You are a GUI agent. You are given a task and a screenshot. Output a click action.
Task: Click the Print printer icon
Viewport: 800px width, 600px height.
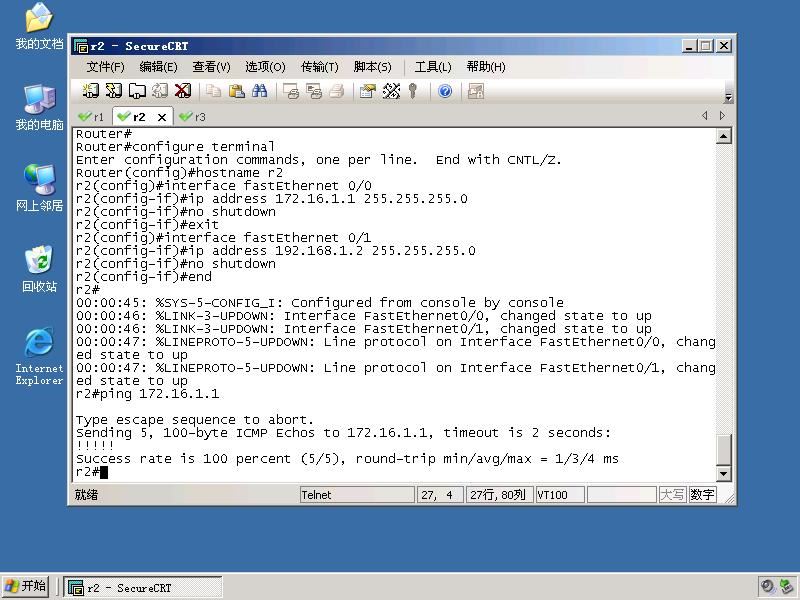coord(337,91)
